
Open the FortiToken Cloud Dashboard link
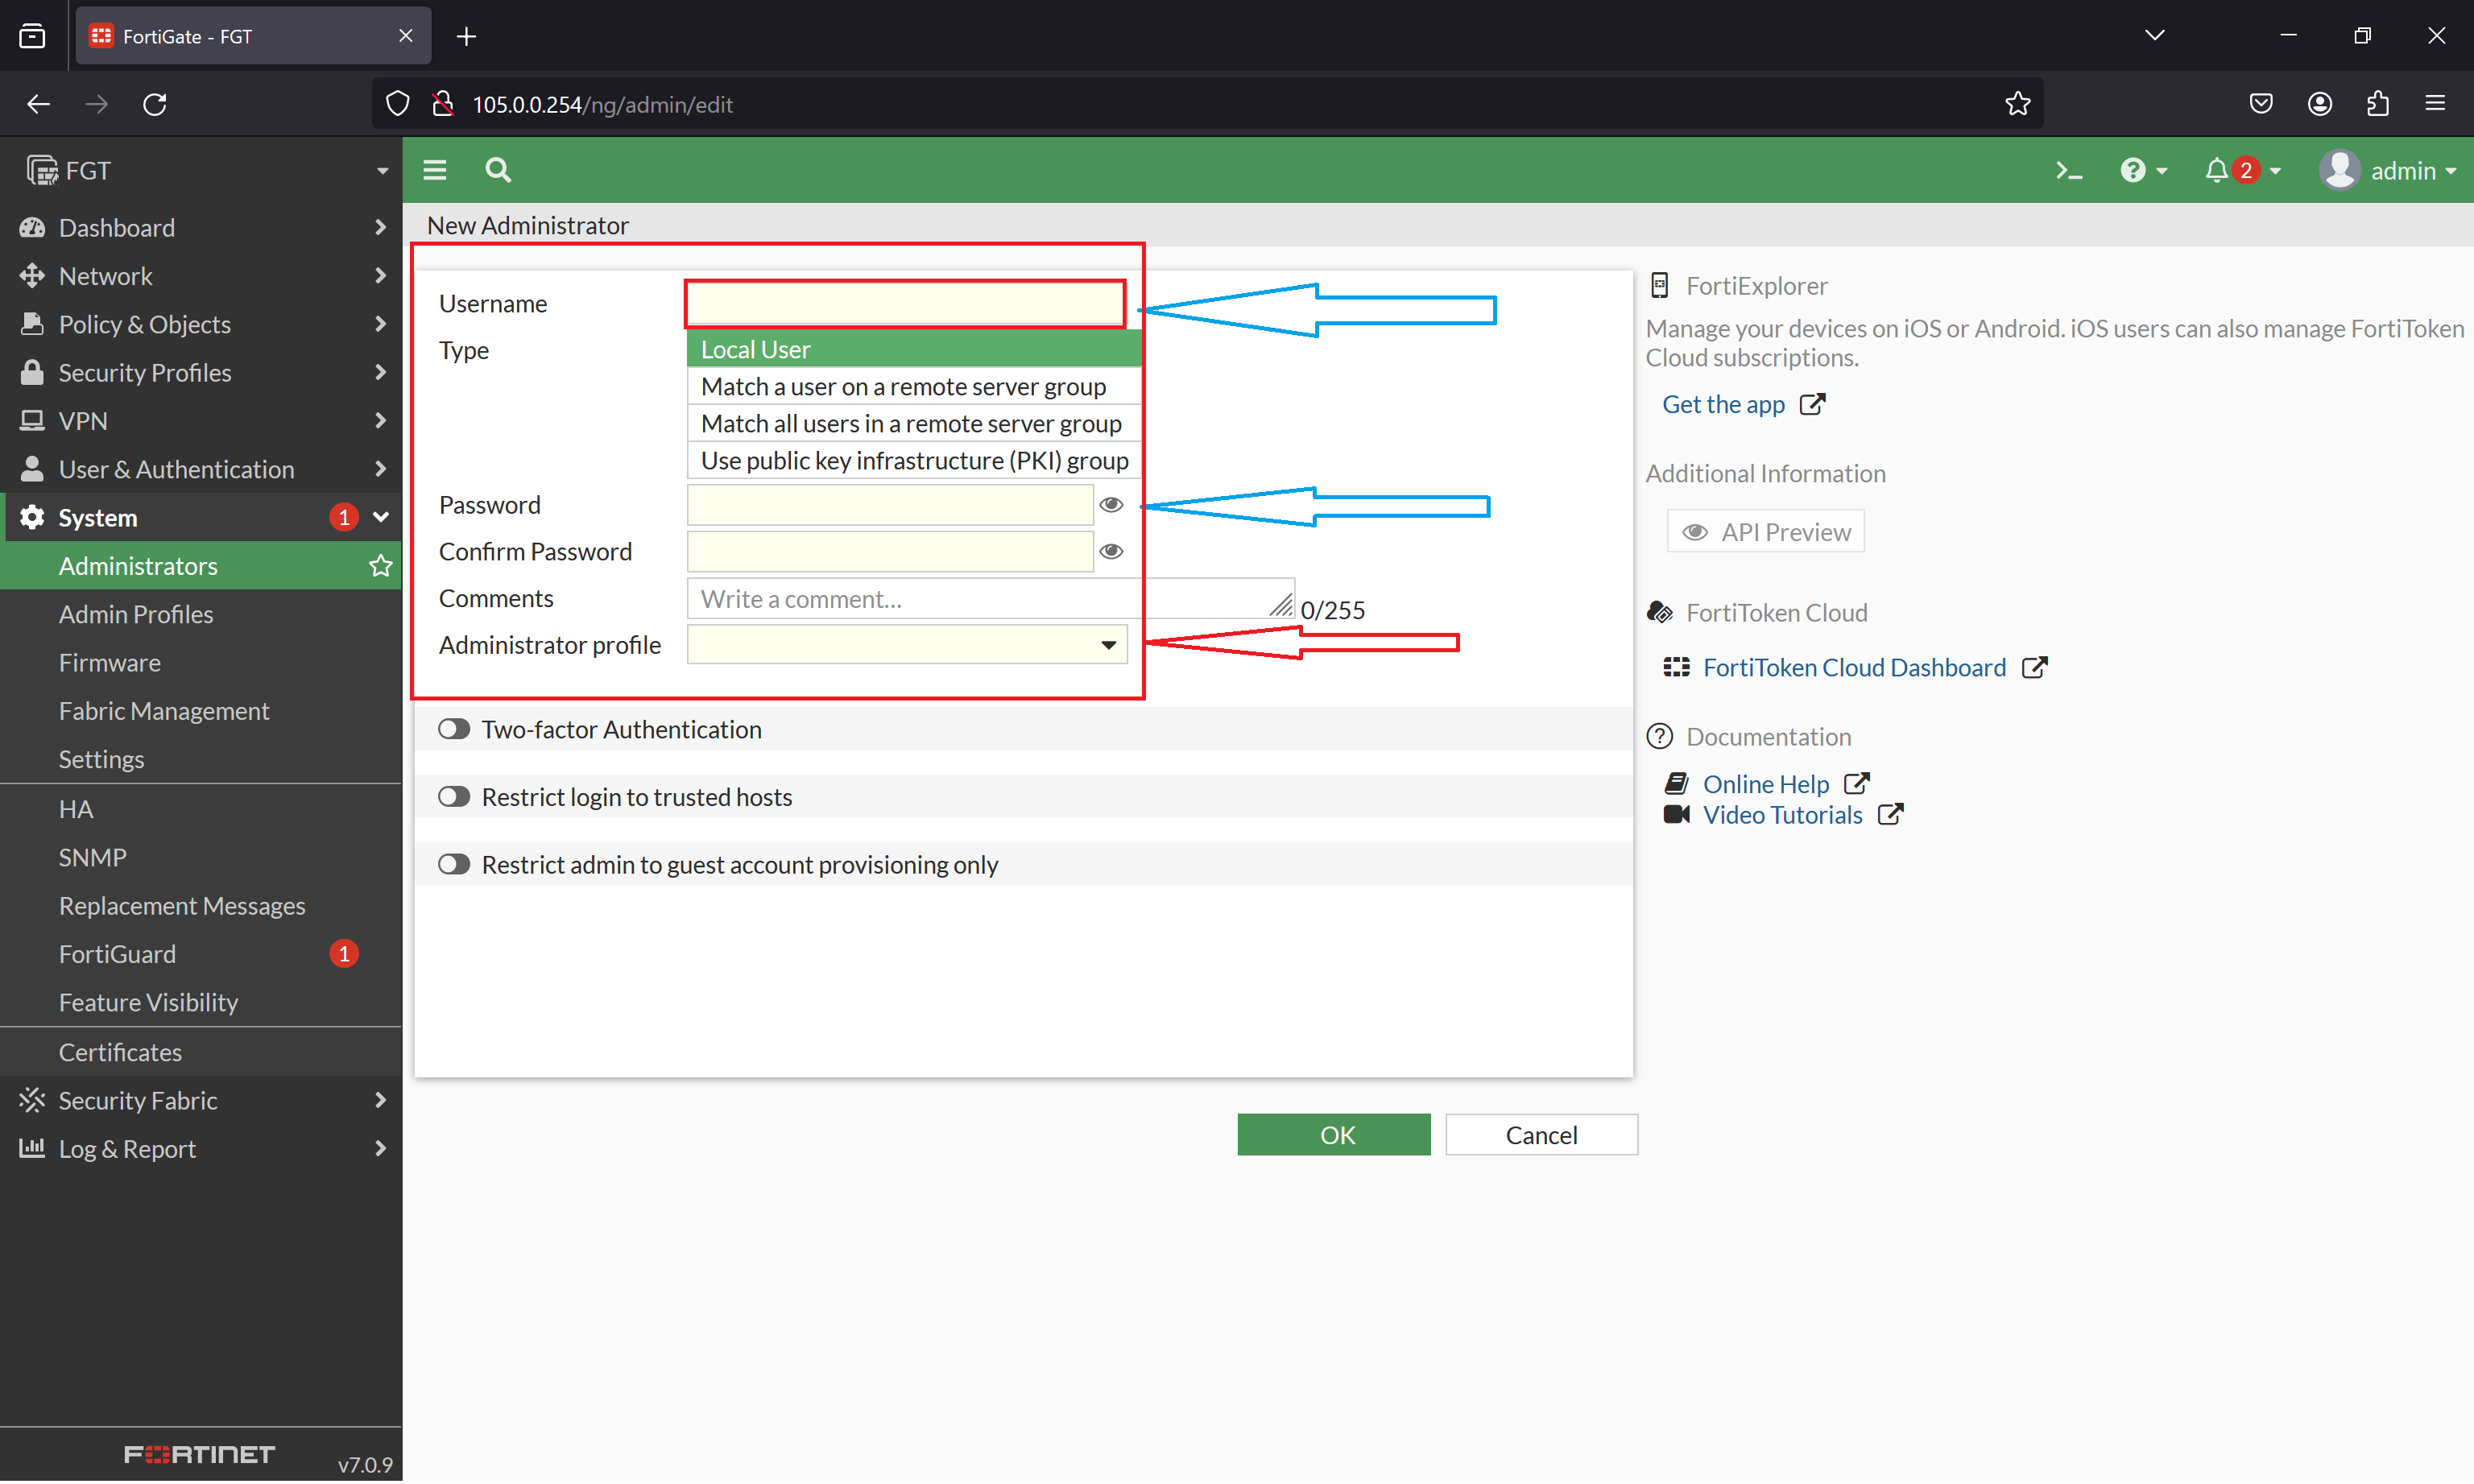pyautogui.click(x=1854, y=667)
